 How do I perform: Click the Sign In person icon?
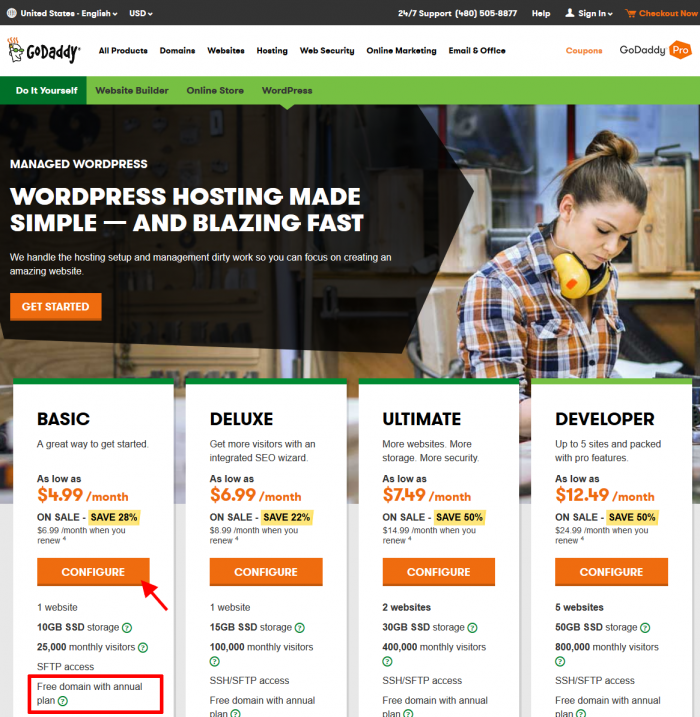point(569,13)
